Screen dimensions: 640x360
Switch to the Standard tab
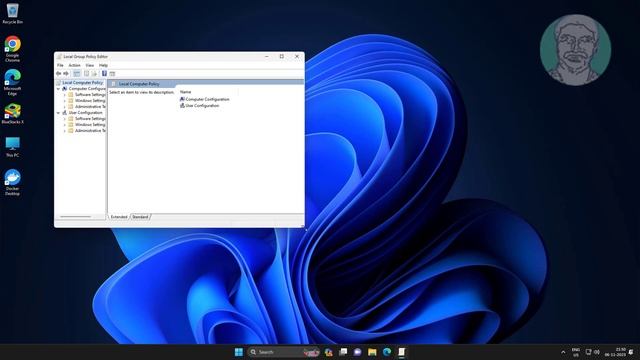click(140, 217)
